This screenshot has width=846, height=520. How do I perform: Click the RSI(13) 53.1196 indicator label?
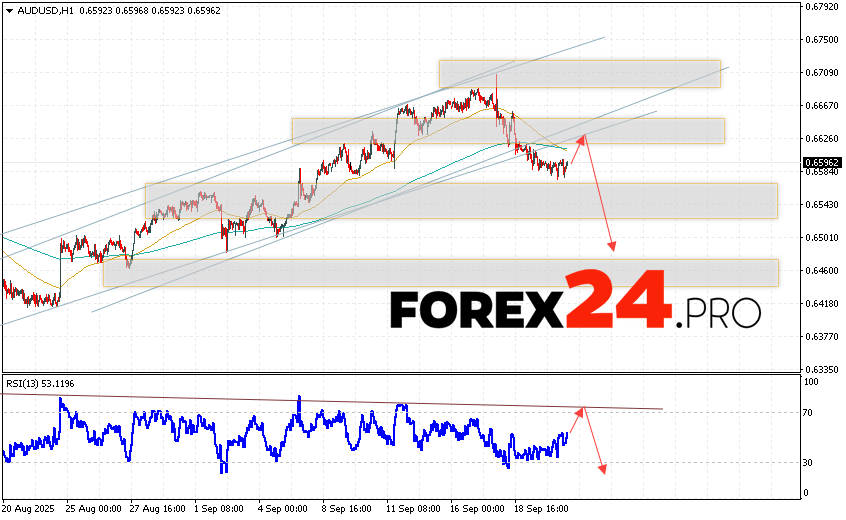pos(40,383)
